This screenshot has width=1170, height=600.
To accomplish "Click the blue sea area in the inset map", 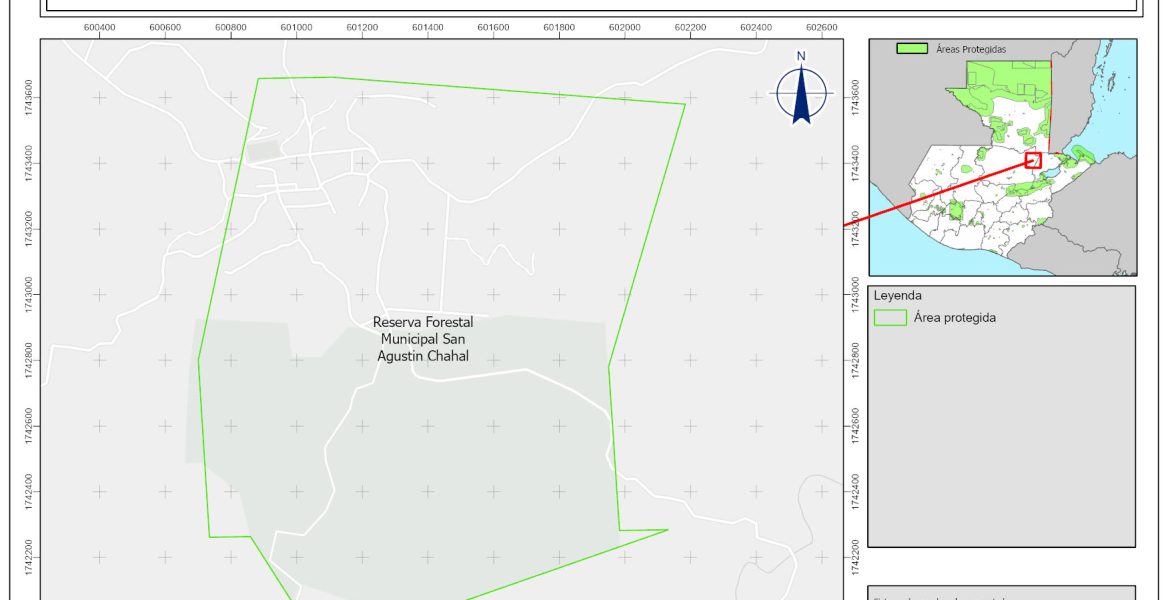I will (x=1110, y=120).
